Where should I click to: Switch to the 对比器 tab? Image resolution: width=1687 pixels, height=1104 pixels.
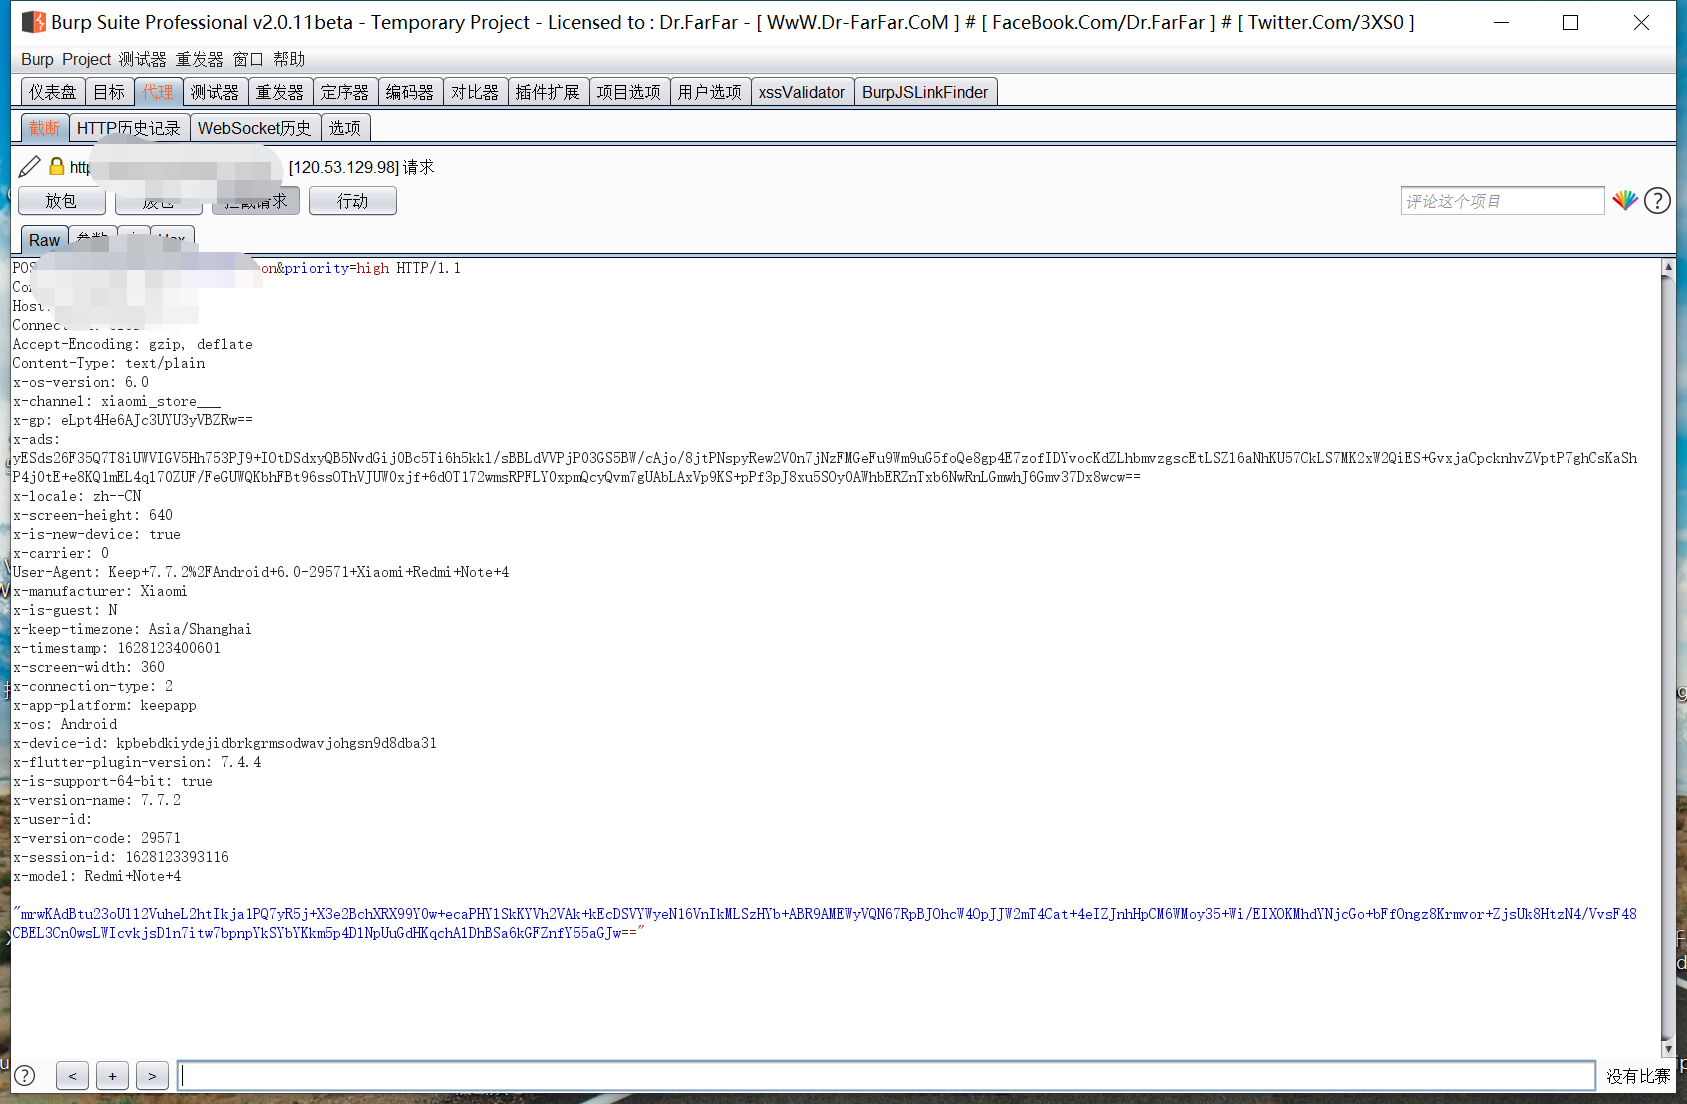(x=475, y=92)
